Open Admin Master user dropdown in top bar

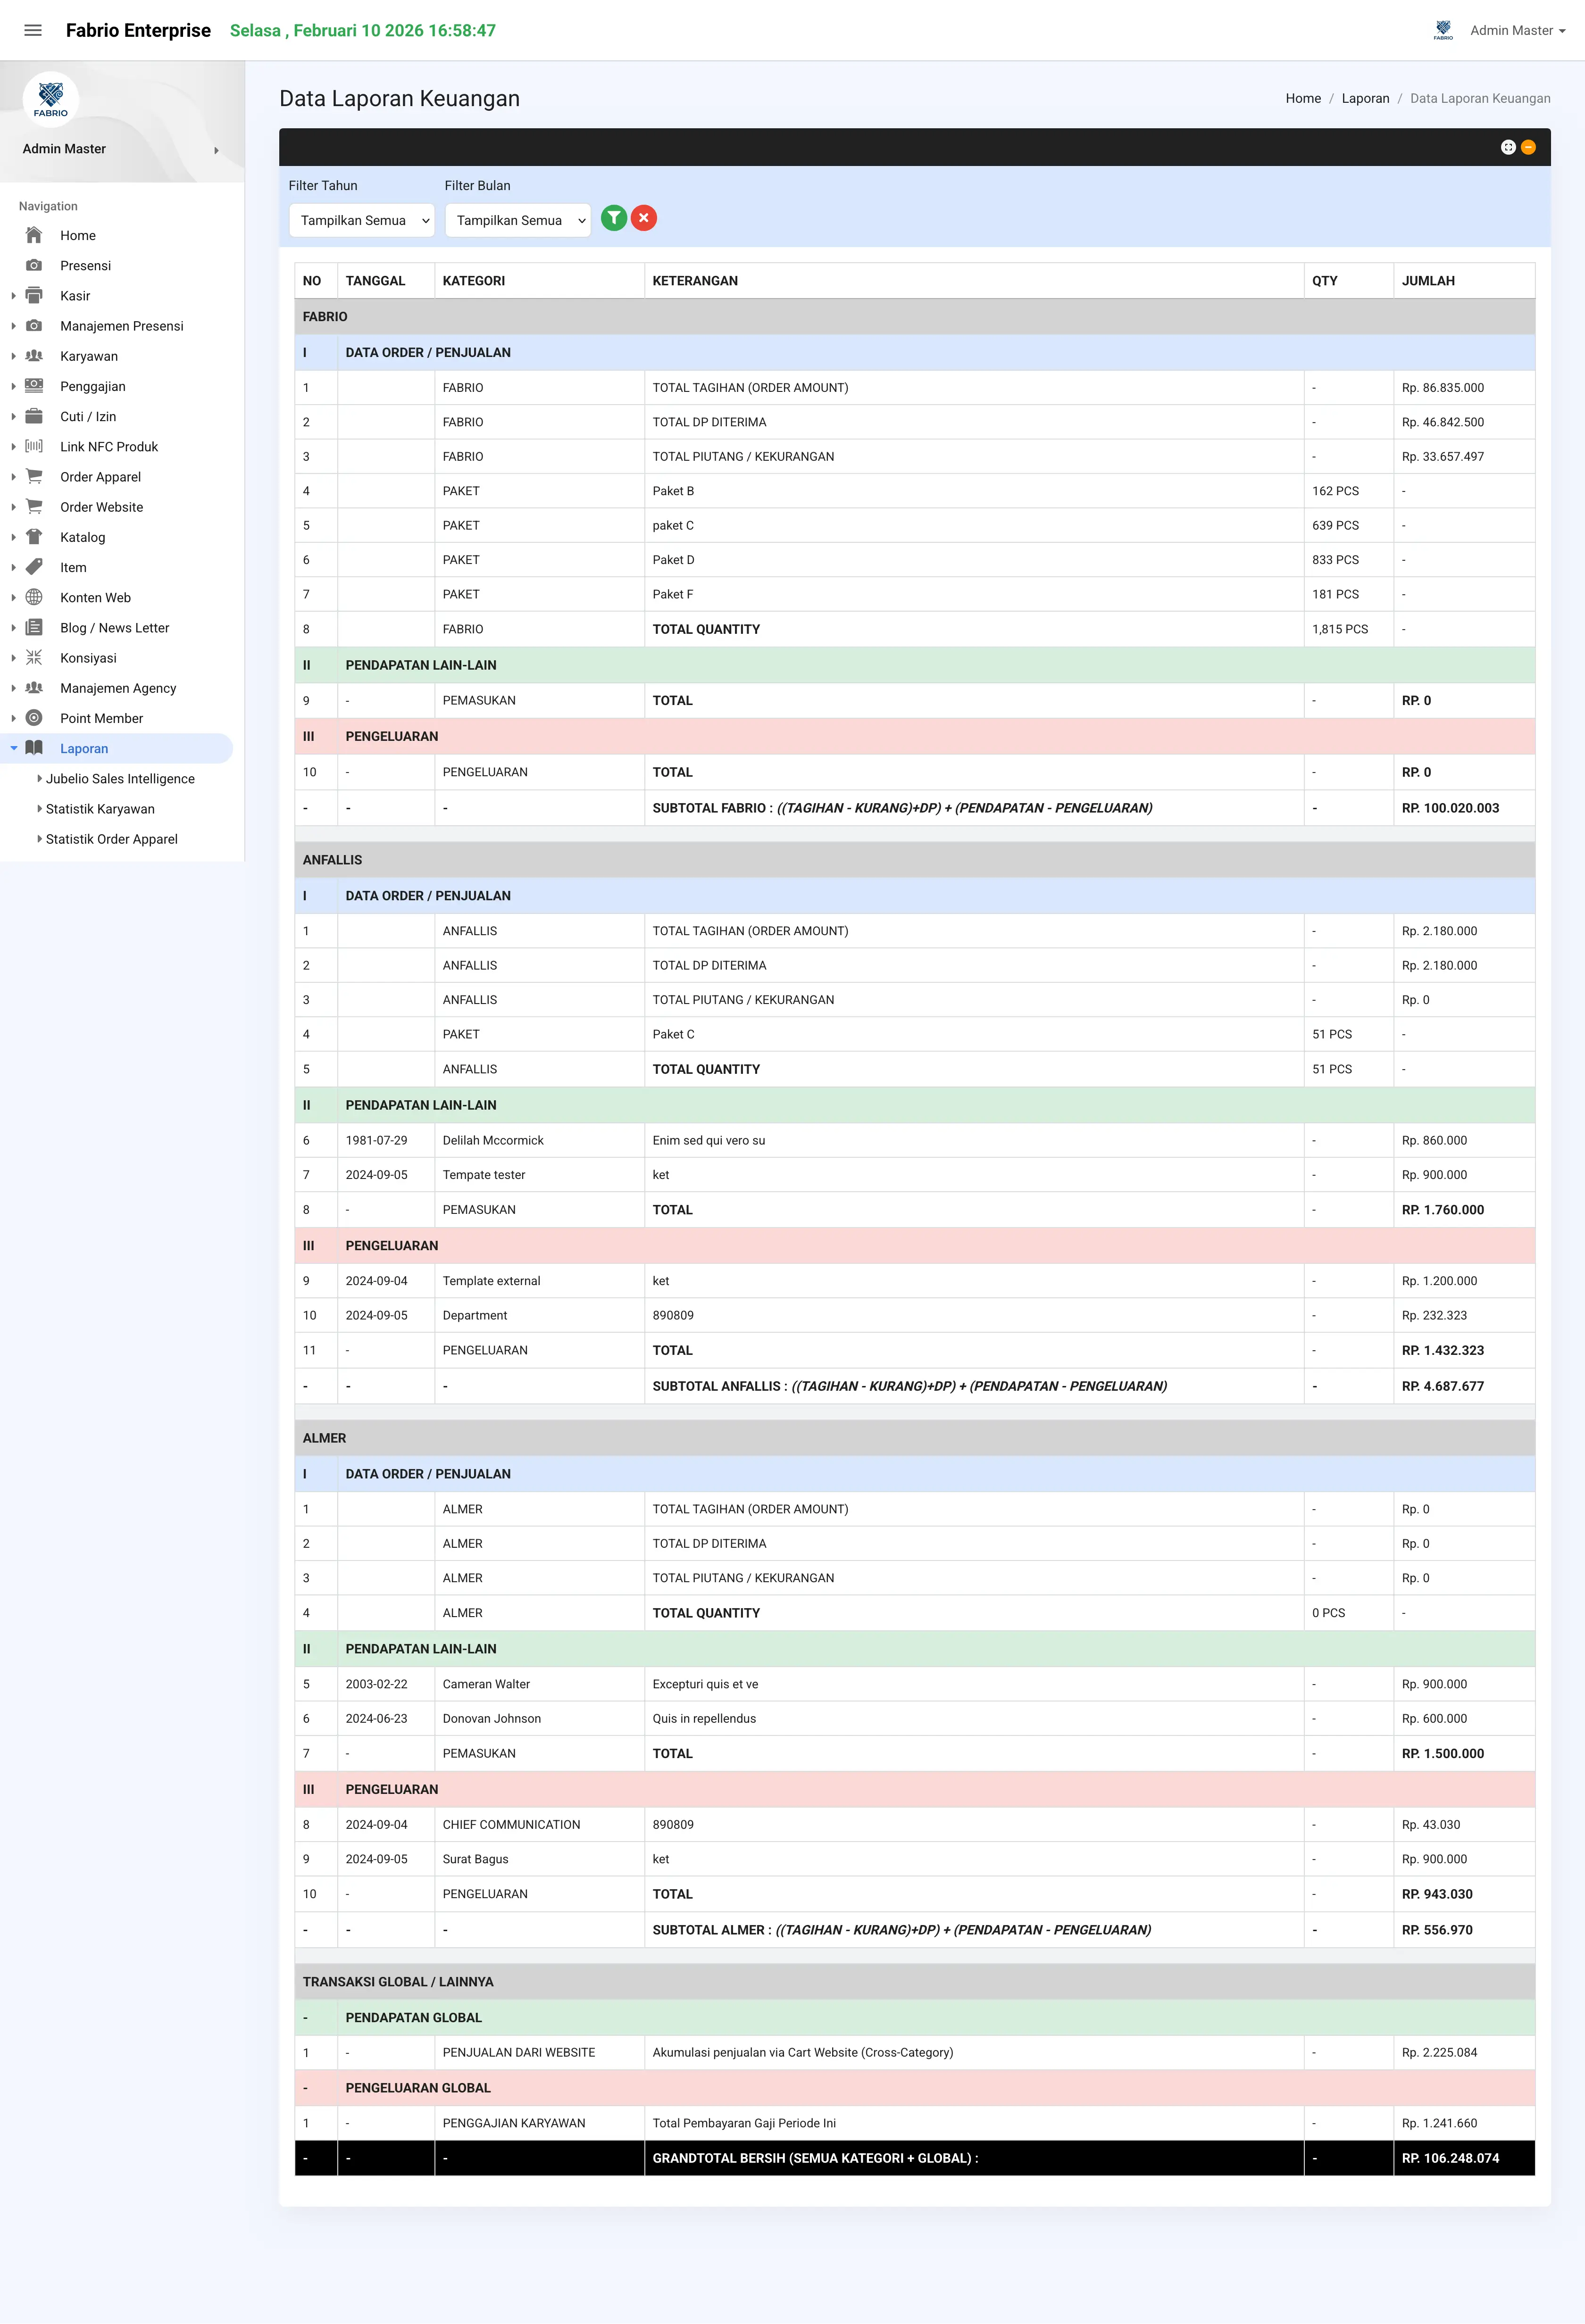click(x=1517, y=31)
